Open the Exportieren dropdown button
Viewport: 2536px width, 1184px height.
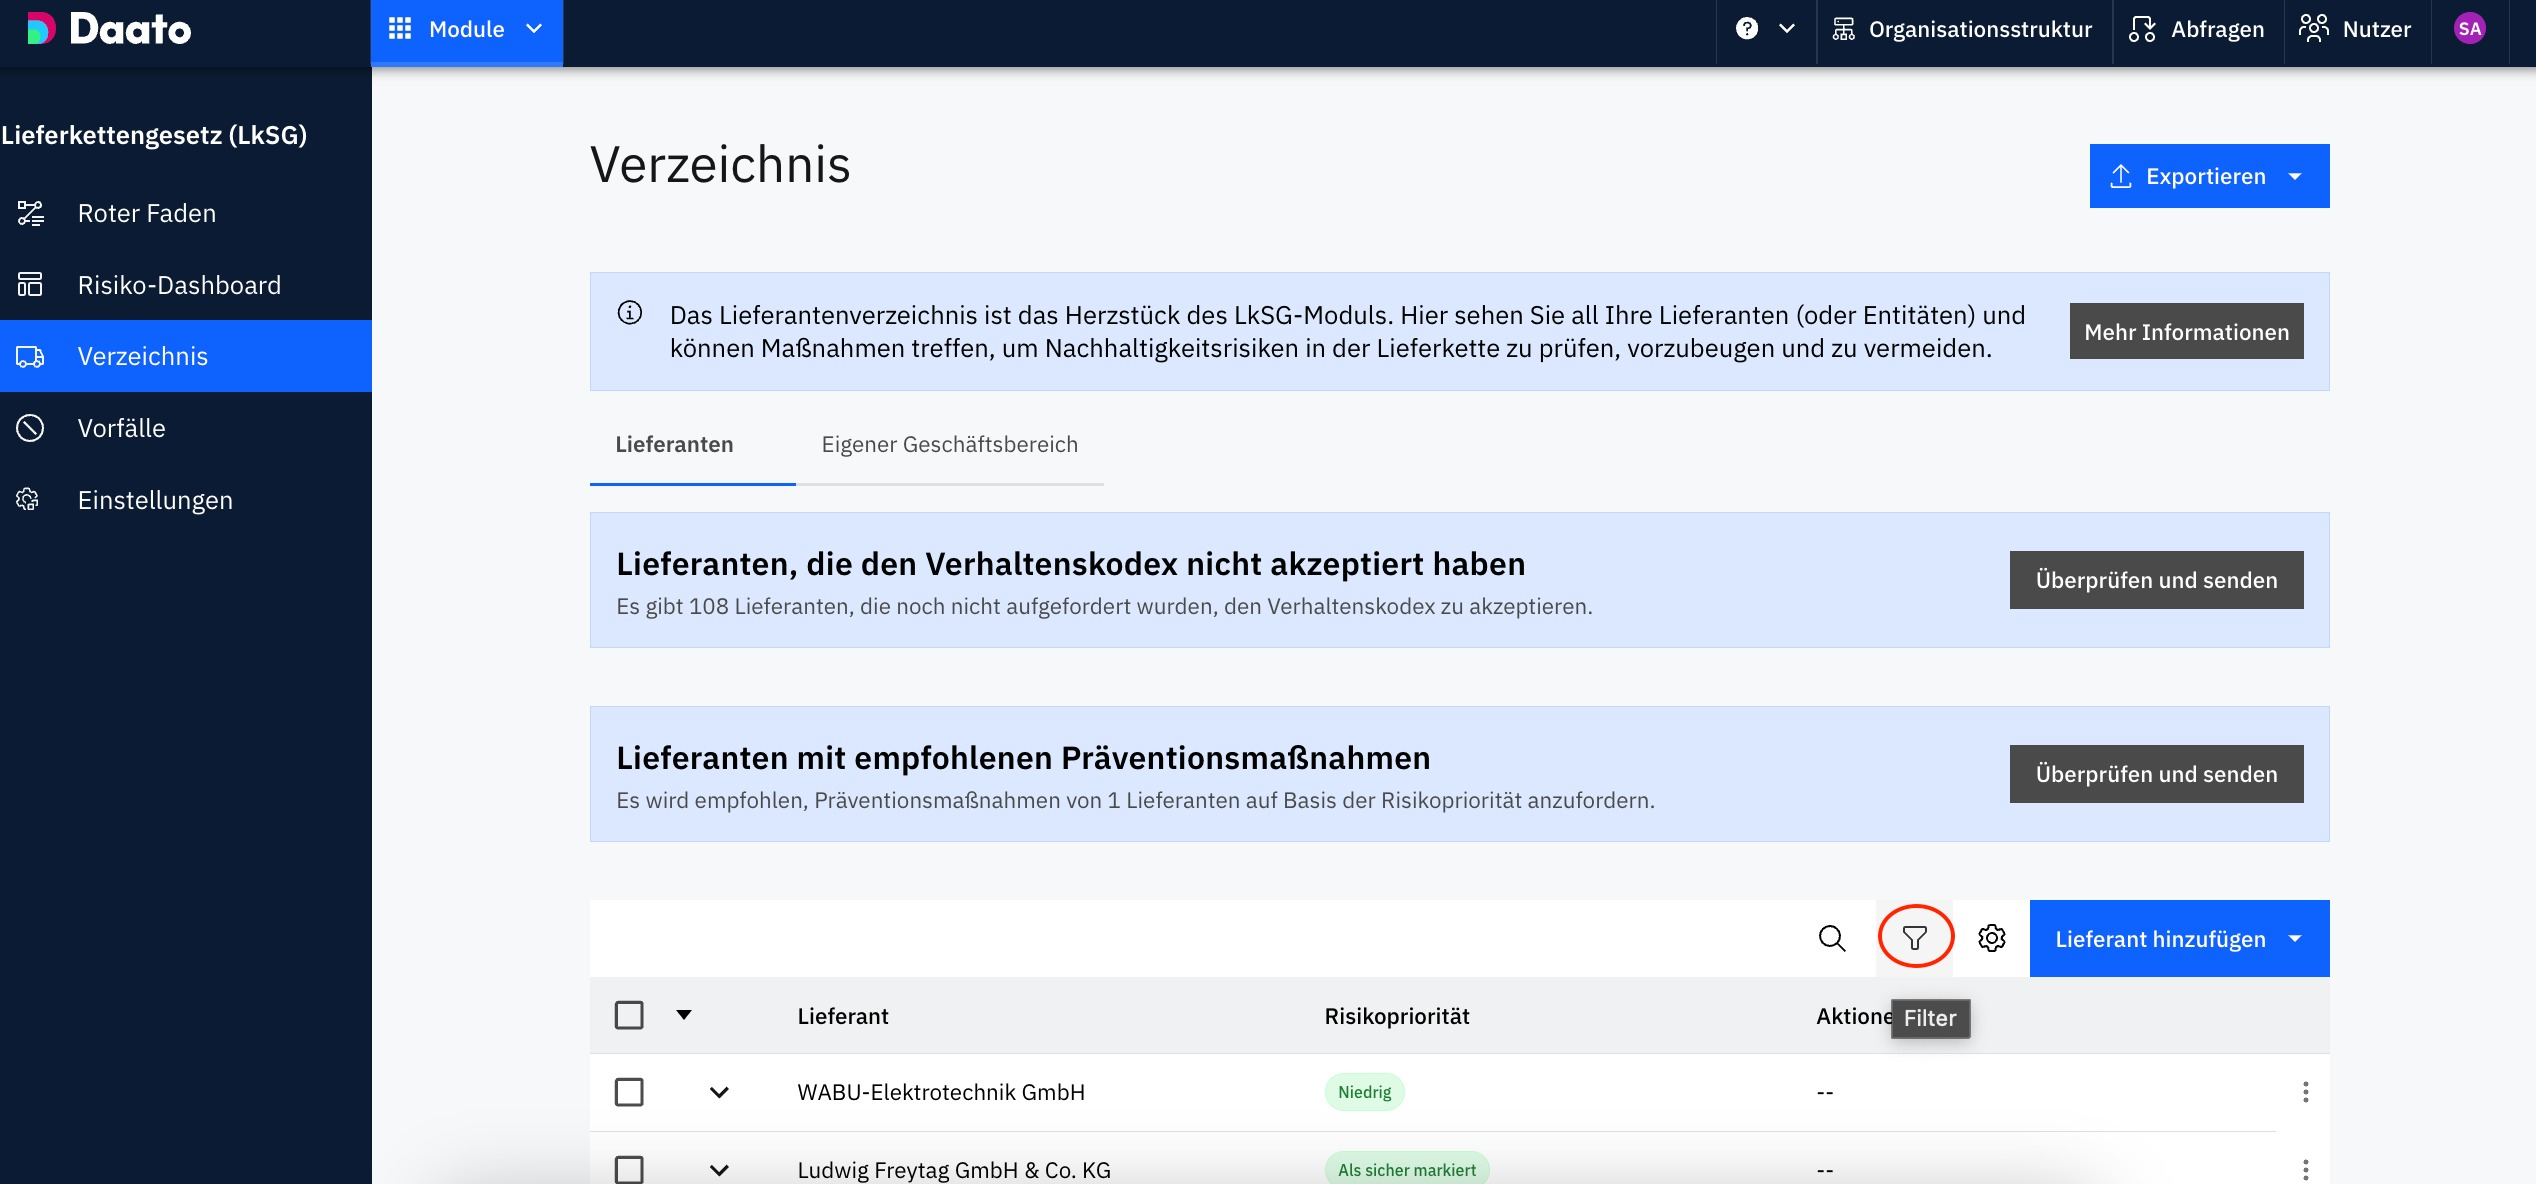point(2208,177)
